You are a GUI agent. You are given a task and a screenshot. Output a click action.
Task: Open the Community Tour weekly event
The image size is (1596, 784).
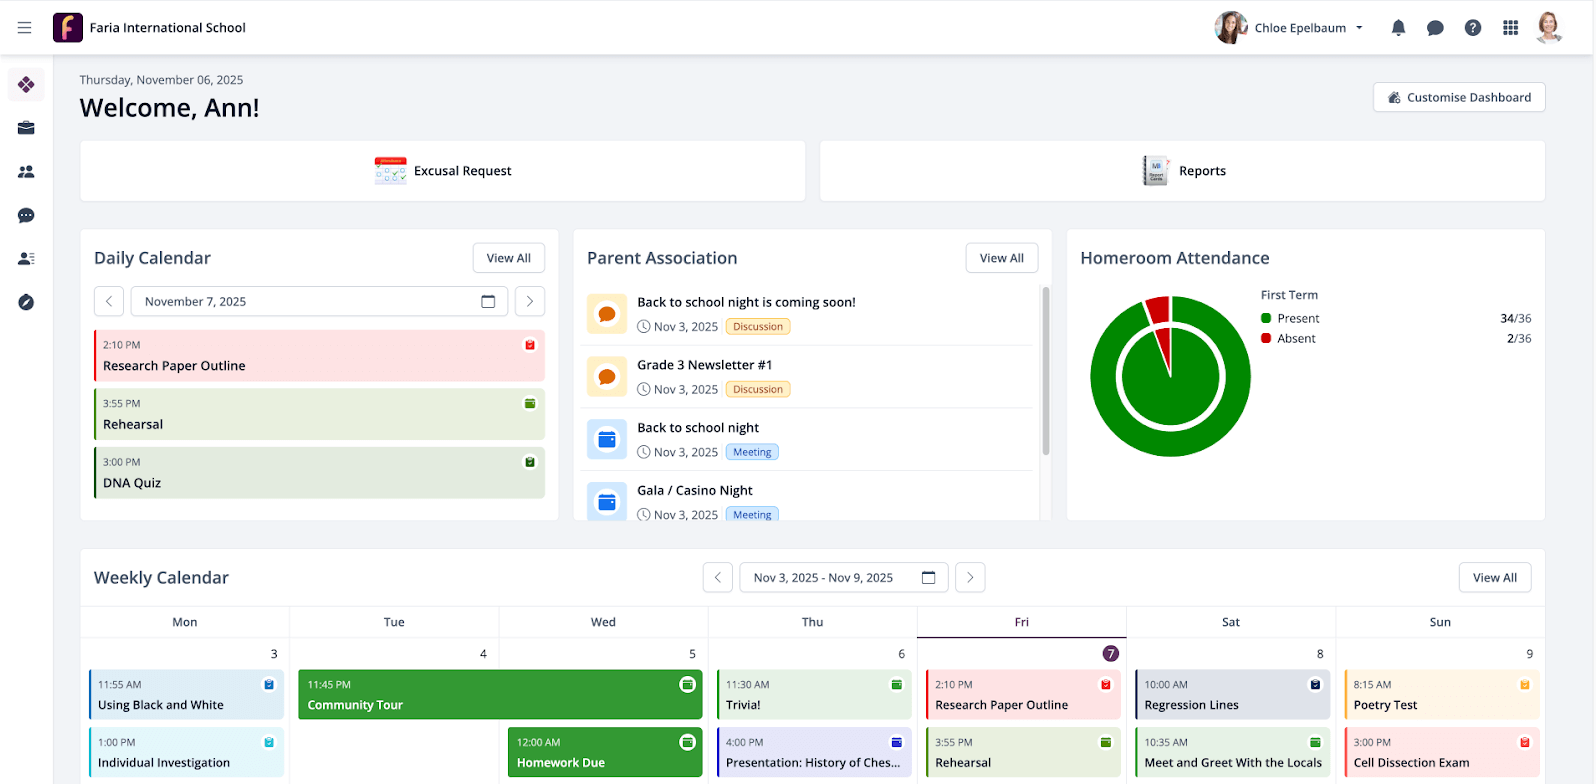pyautogui.click(x=500, y=695)
